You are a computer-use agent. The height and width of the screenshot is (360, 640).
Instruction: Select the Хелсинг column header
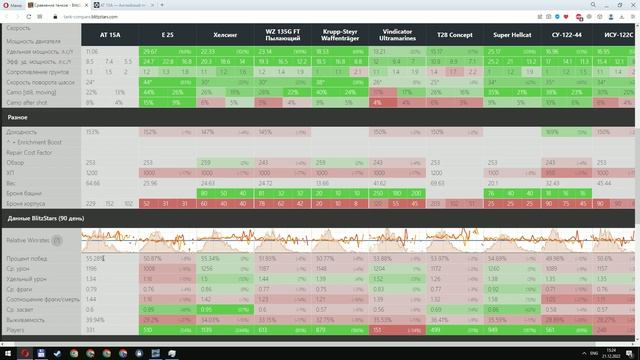pos(225,35)
